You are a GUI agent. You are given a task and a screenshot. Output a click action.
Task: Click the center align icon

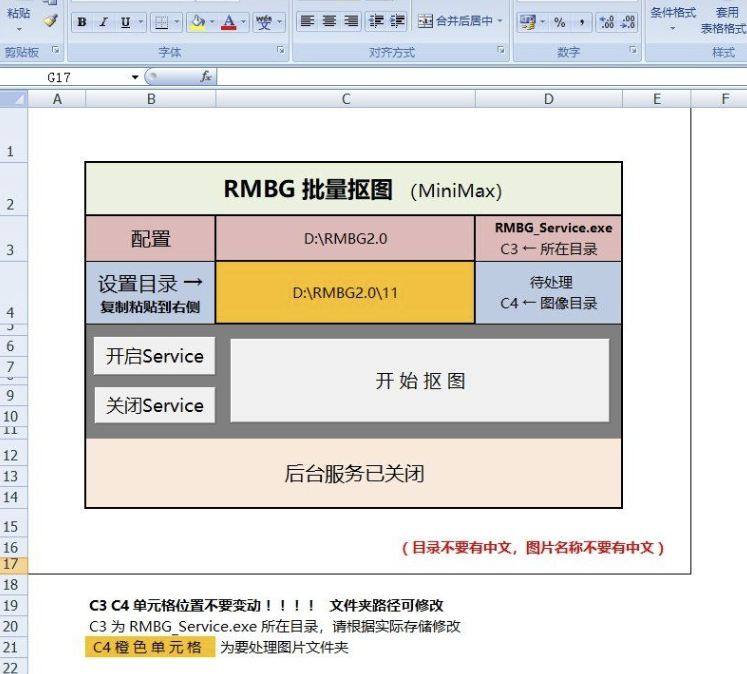pos(329,21)
